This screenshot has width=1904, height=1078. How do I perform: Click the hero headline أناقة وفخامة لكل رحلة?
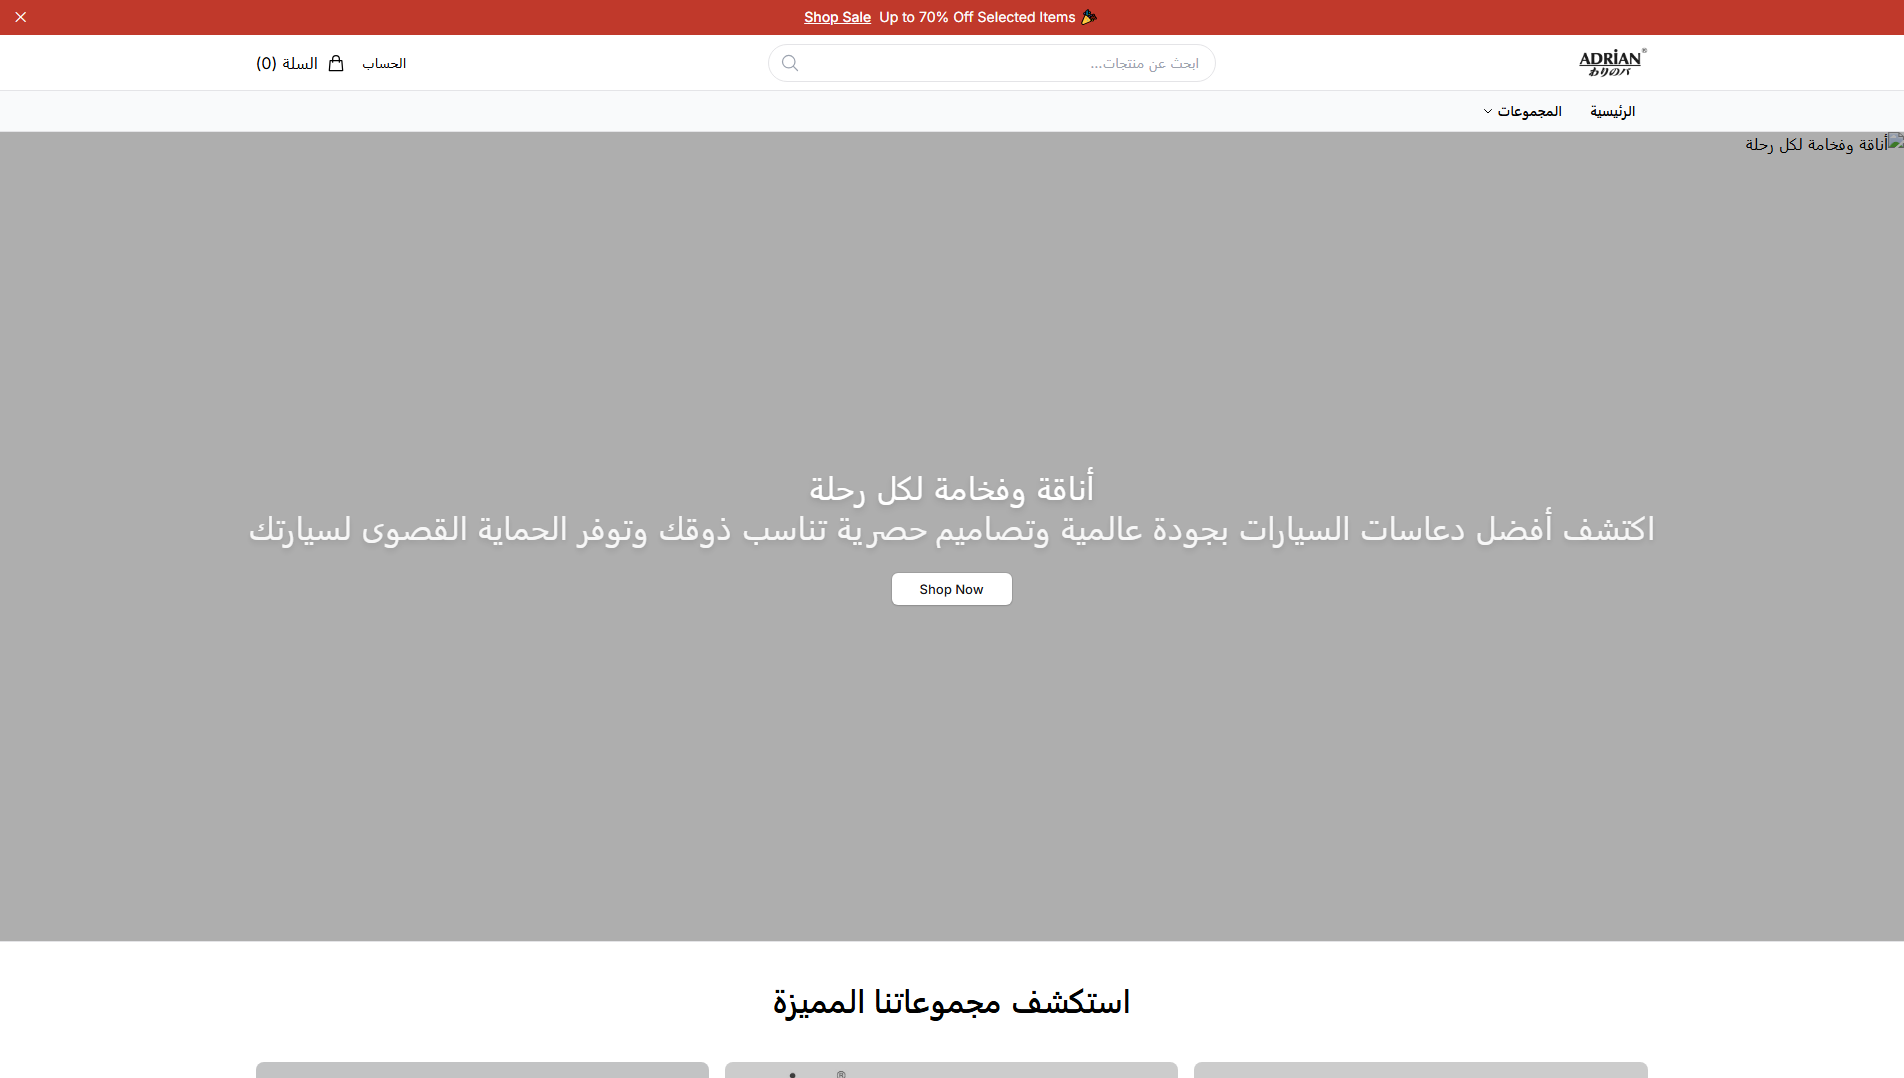tap(951, 488)
